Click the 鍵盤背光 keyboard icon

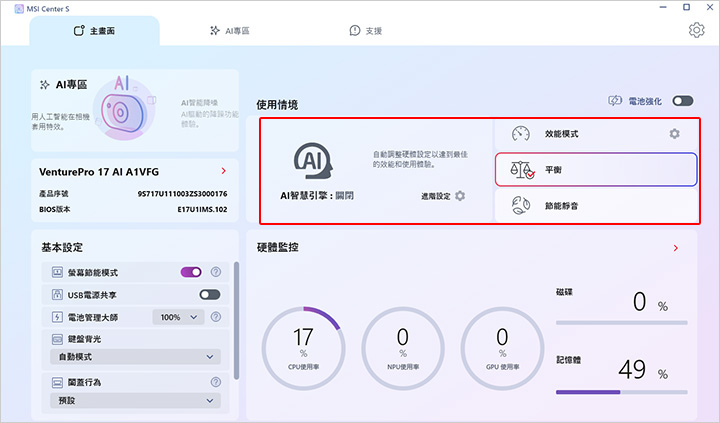[57, 339]
